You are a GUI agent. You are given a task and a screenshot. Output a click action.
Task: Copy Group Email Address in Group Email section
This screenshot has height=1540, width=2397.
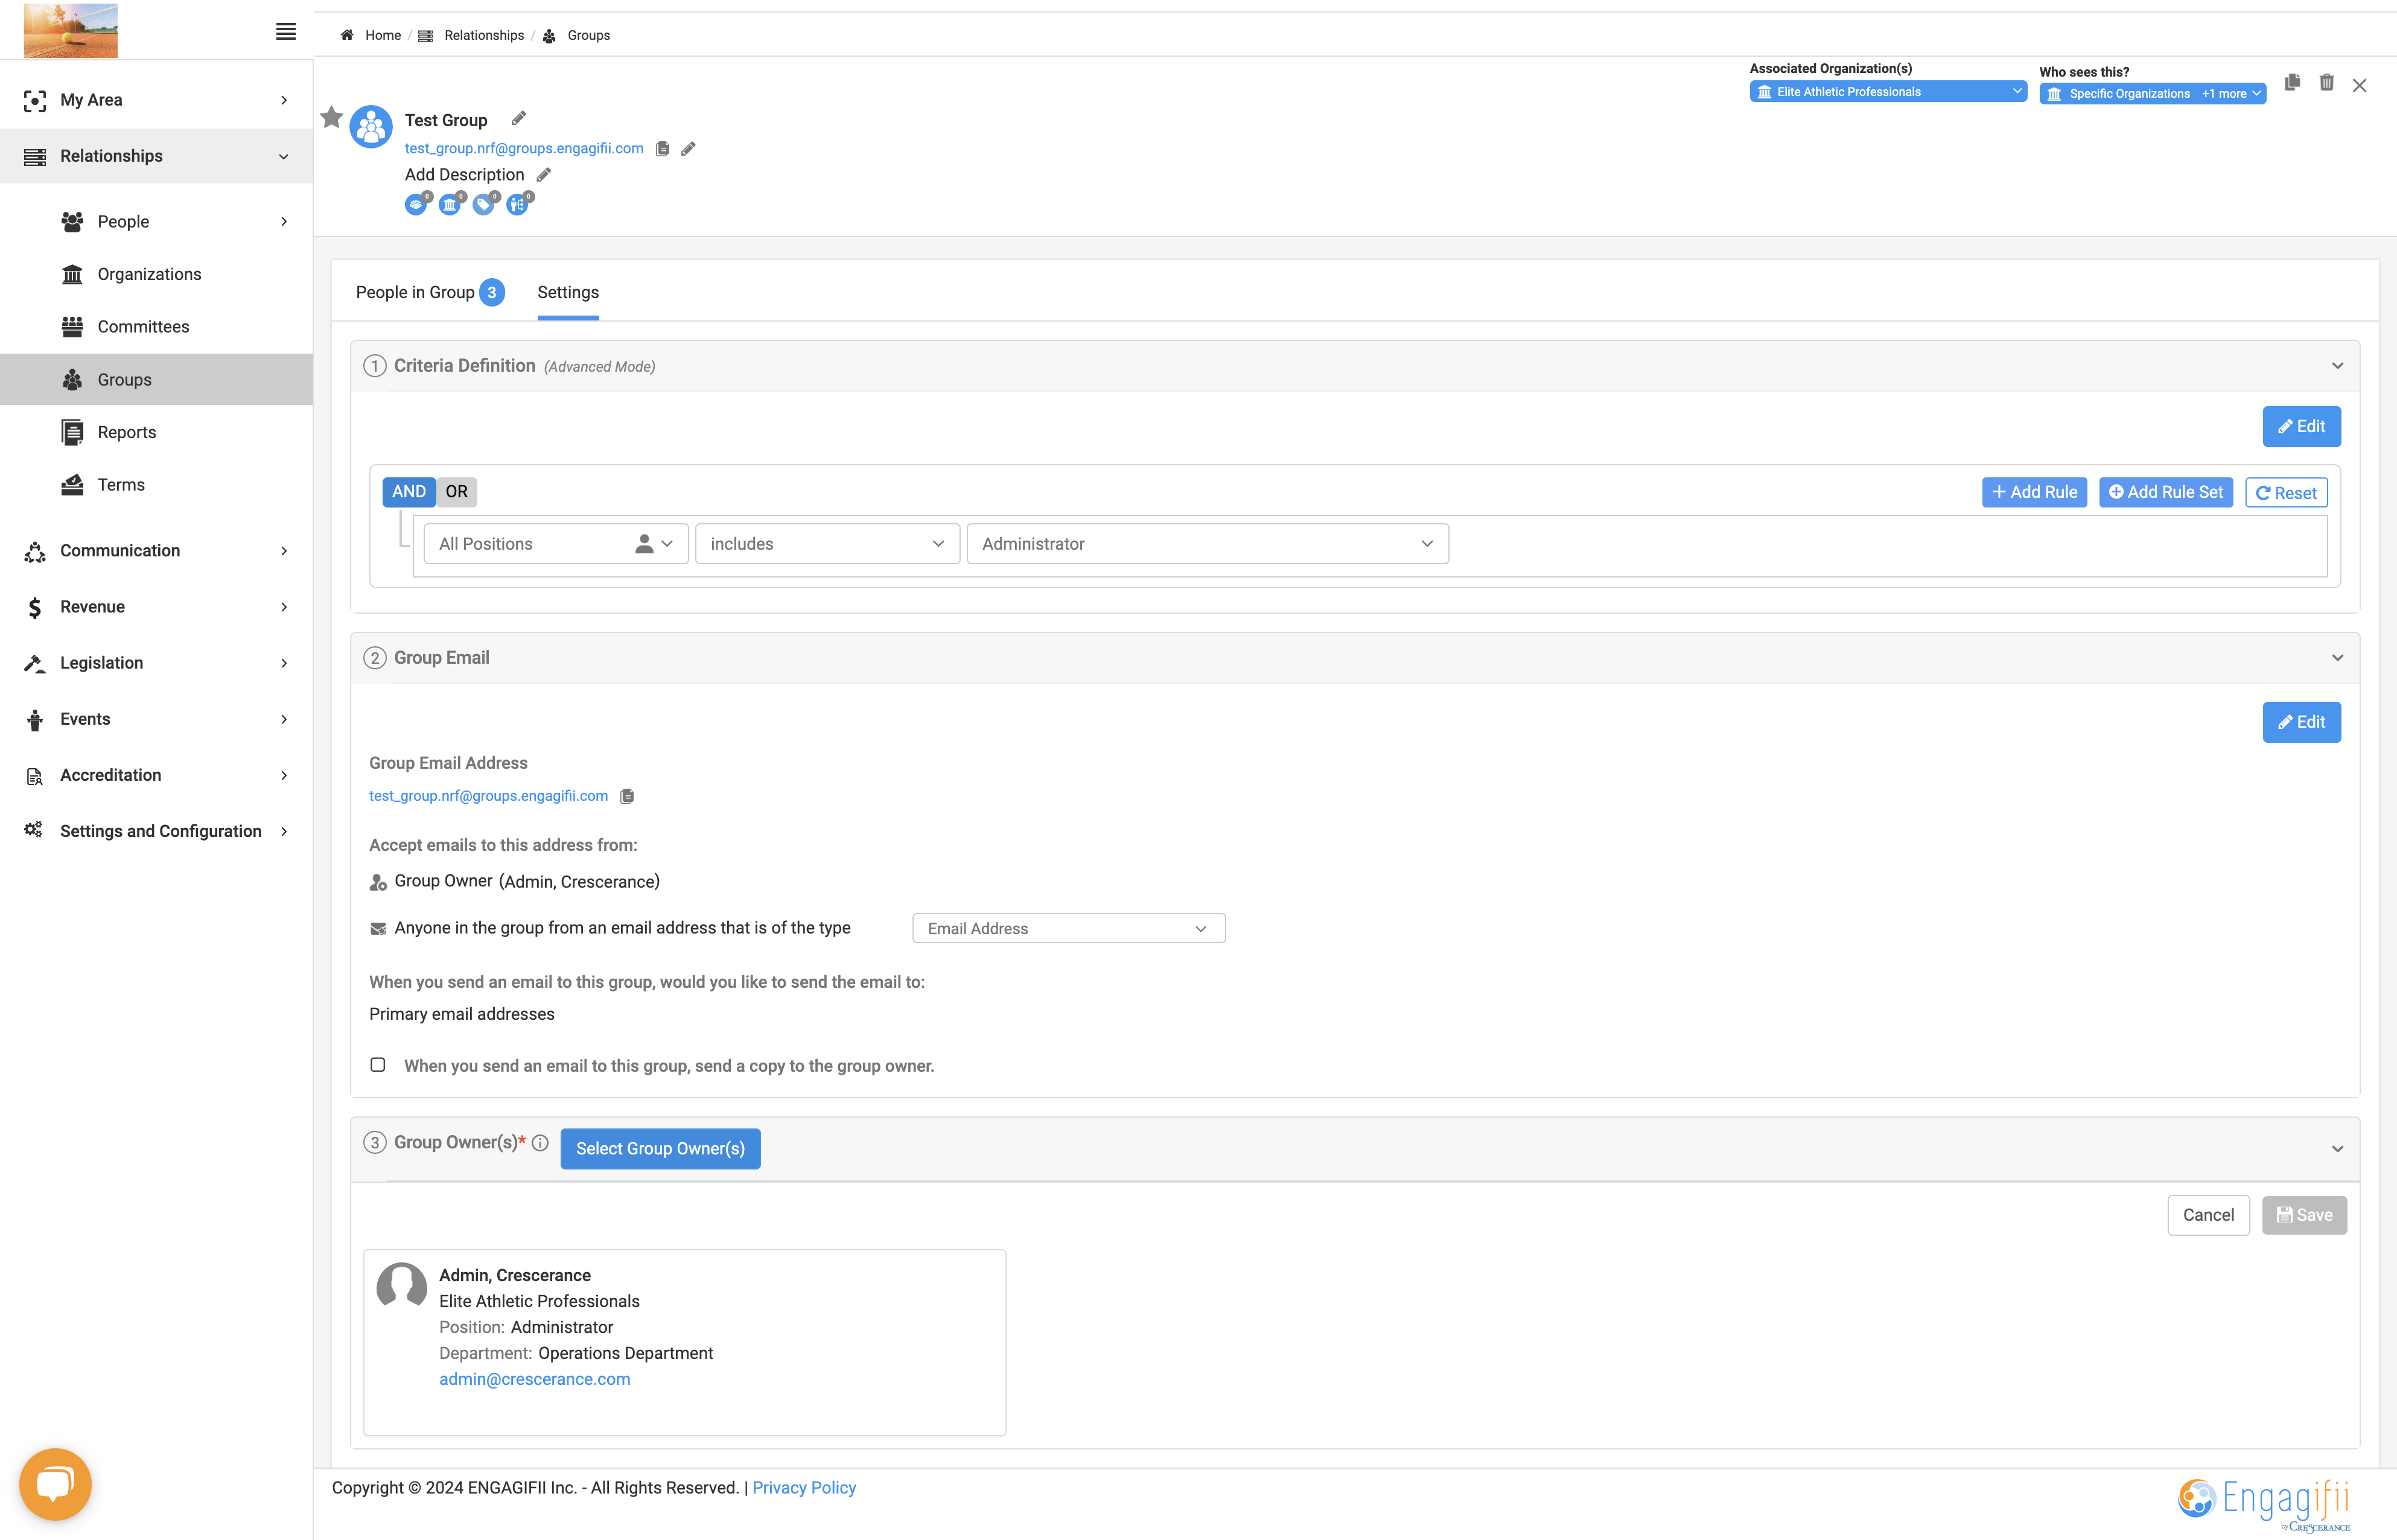[627, 796]
